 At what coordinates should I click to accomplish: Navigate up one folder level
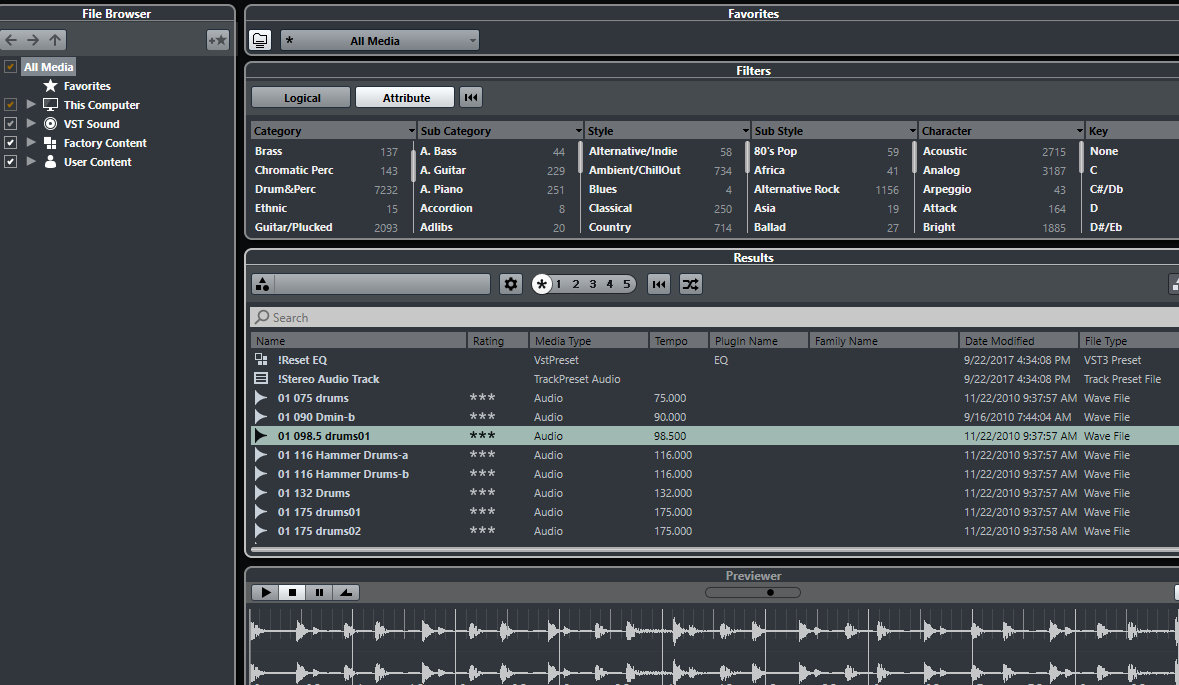pyautogui.click(x=56, y=40)
